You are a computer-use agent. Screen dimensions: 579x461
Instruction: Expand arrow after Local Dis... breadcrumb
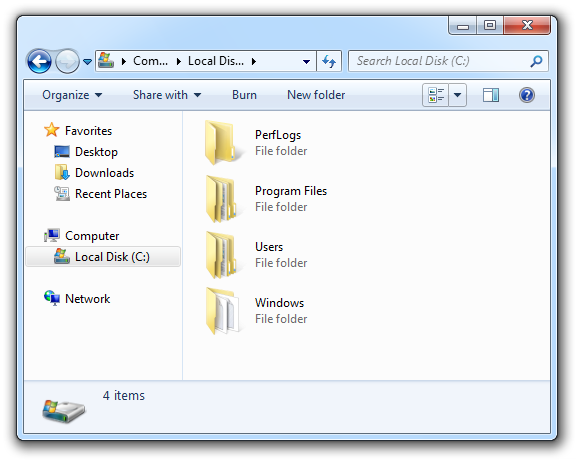pos(254,61)
